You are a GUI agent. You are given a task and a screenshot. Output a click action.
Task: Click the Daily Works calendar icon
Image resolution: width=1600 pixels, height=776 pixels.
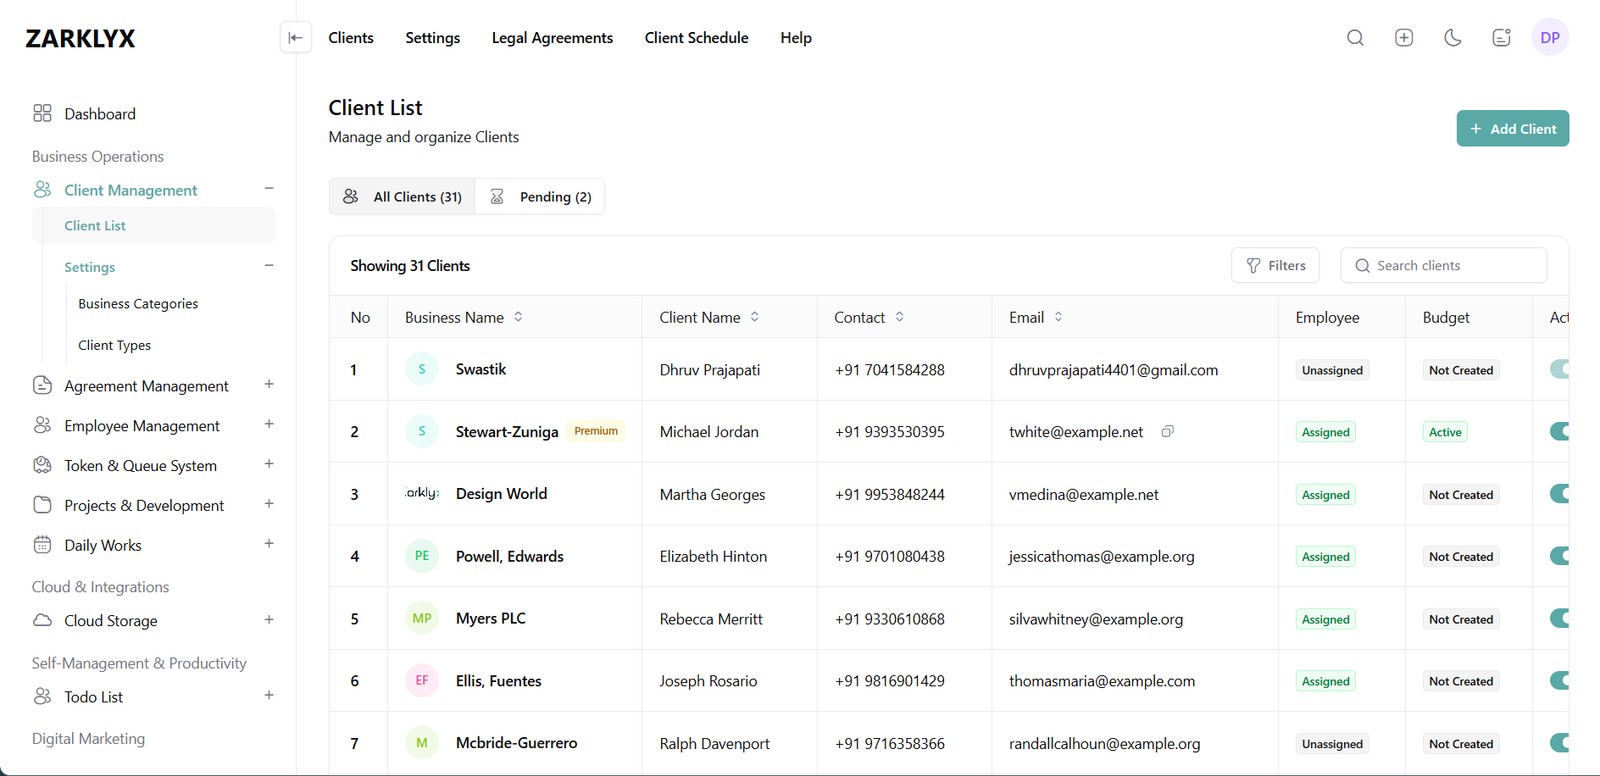pyautogui.click(x=42, y=545)
